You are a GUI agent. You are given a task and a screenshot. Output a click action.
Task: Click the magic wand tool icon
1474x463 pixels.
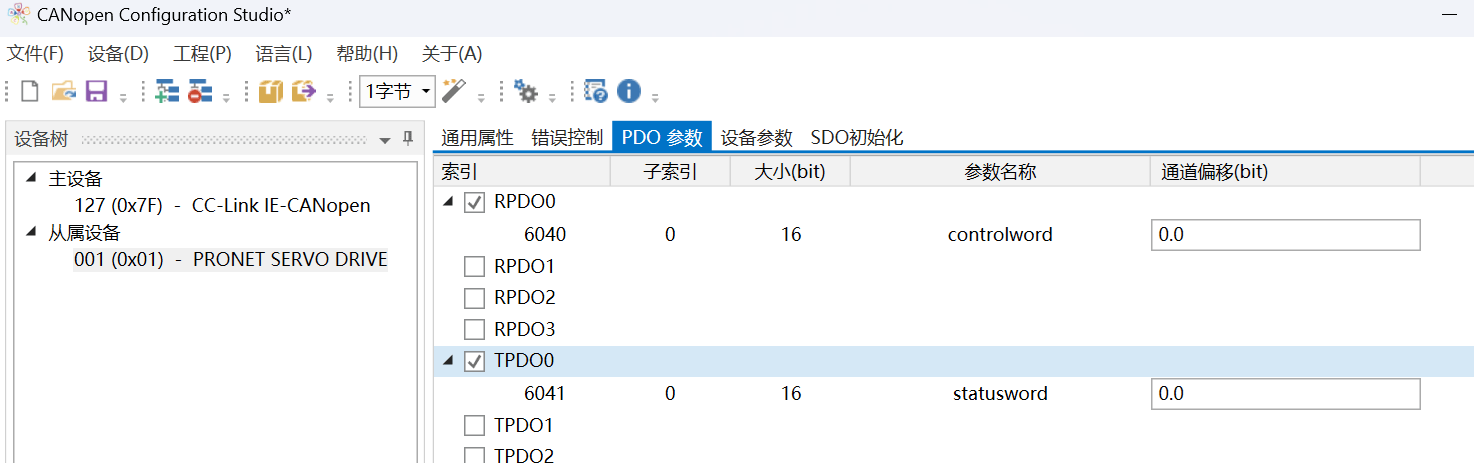pos(455,92)
